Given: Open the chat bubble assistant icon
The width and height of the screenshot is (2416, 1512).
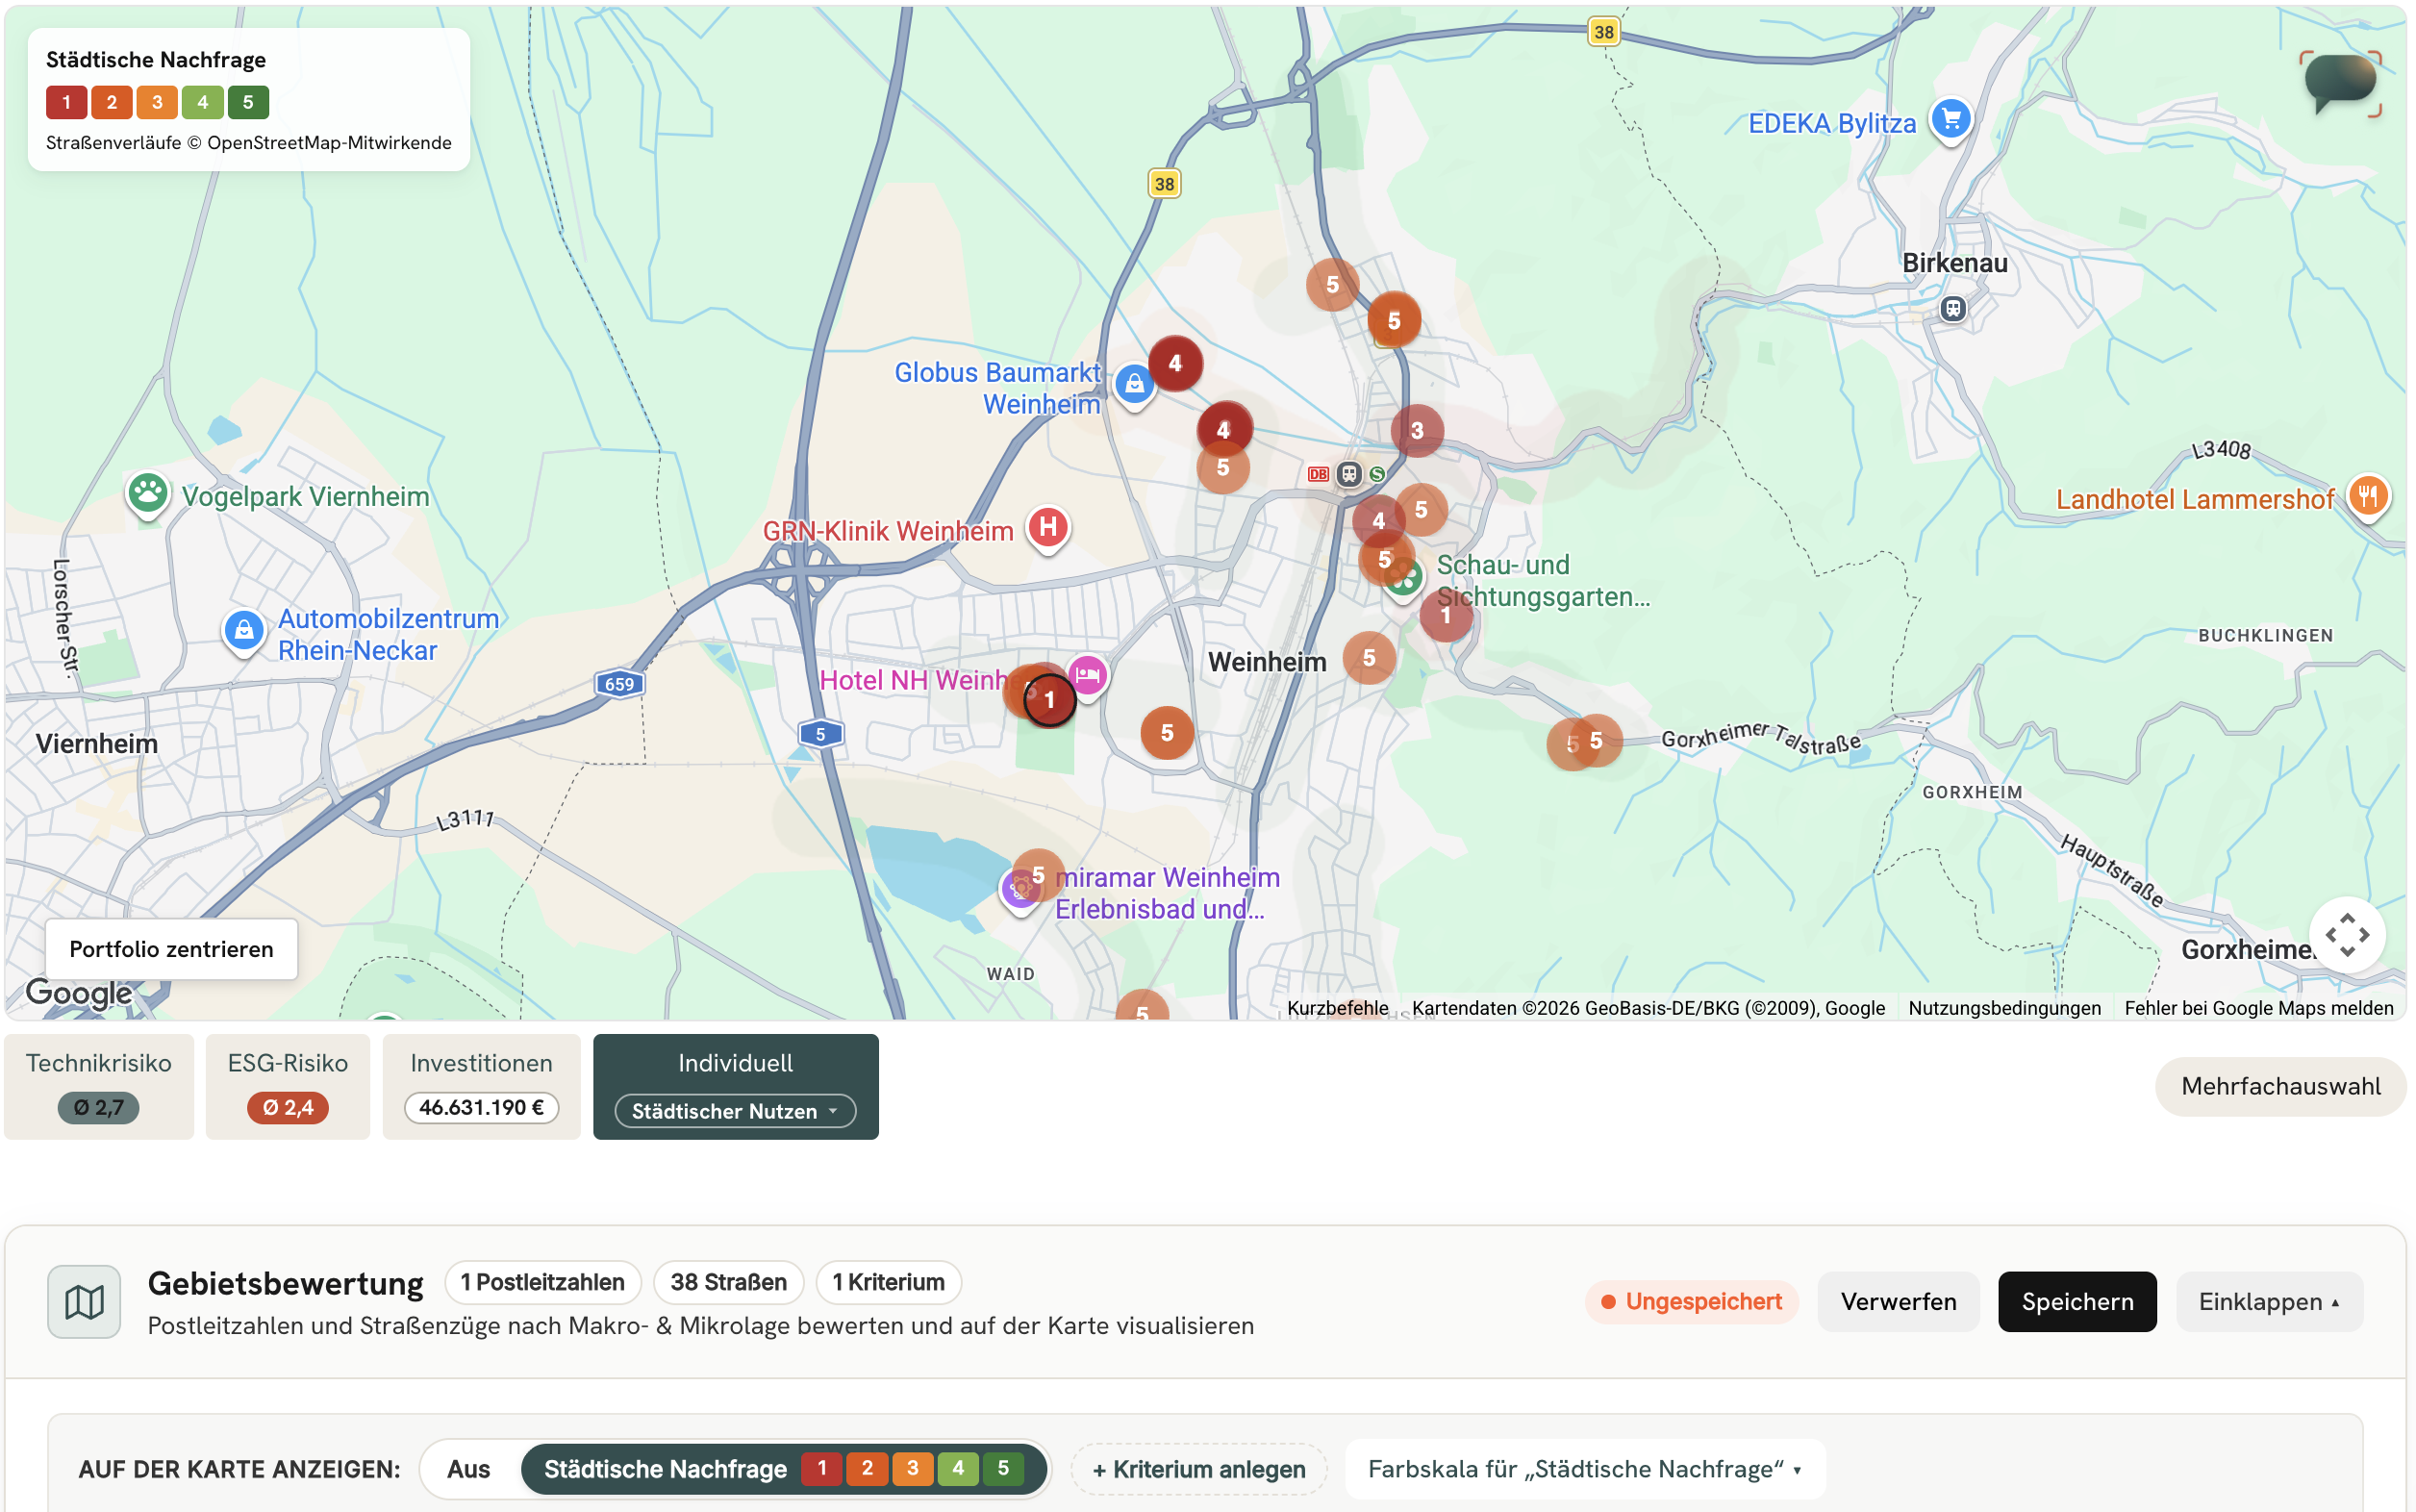Looking at the screenshot, I should tap(2339, 84).
